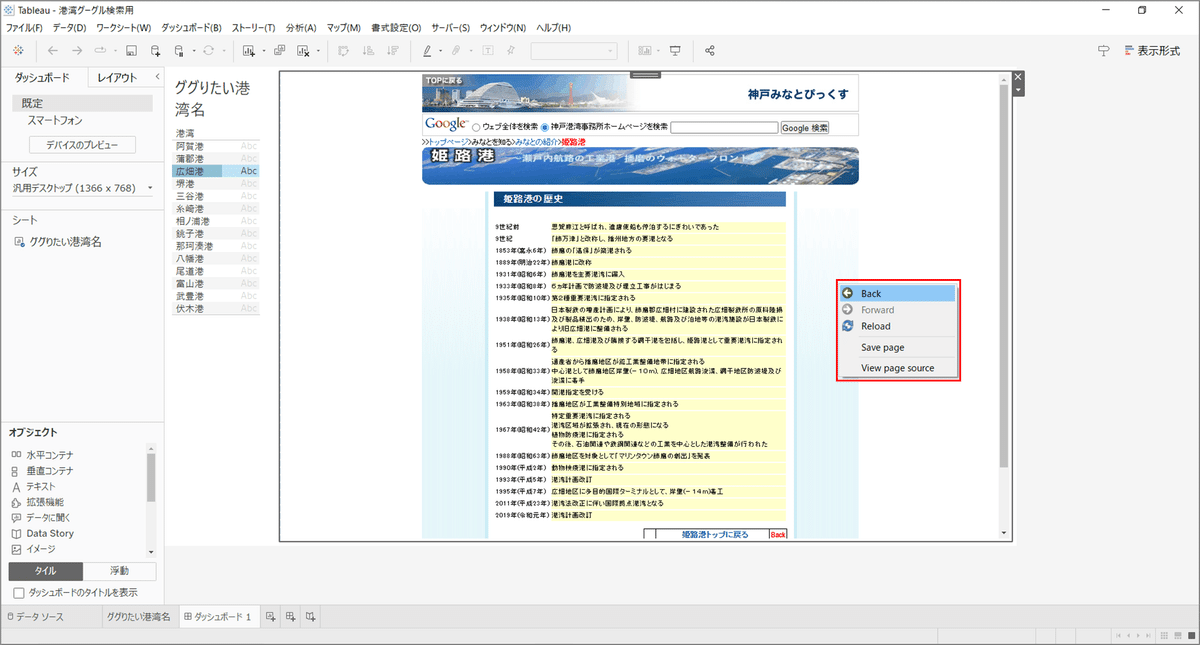This screenshot has height=645, width=1200.
Task: Open the 分析(A) menu
Action: 301,27
